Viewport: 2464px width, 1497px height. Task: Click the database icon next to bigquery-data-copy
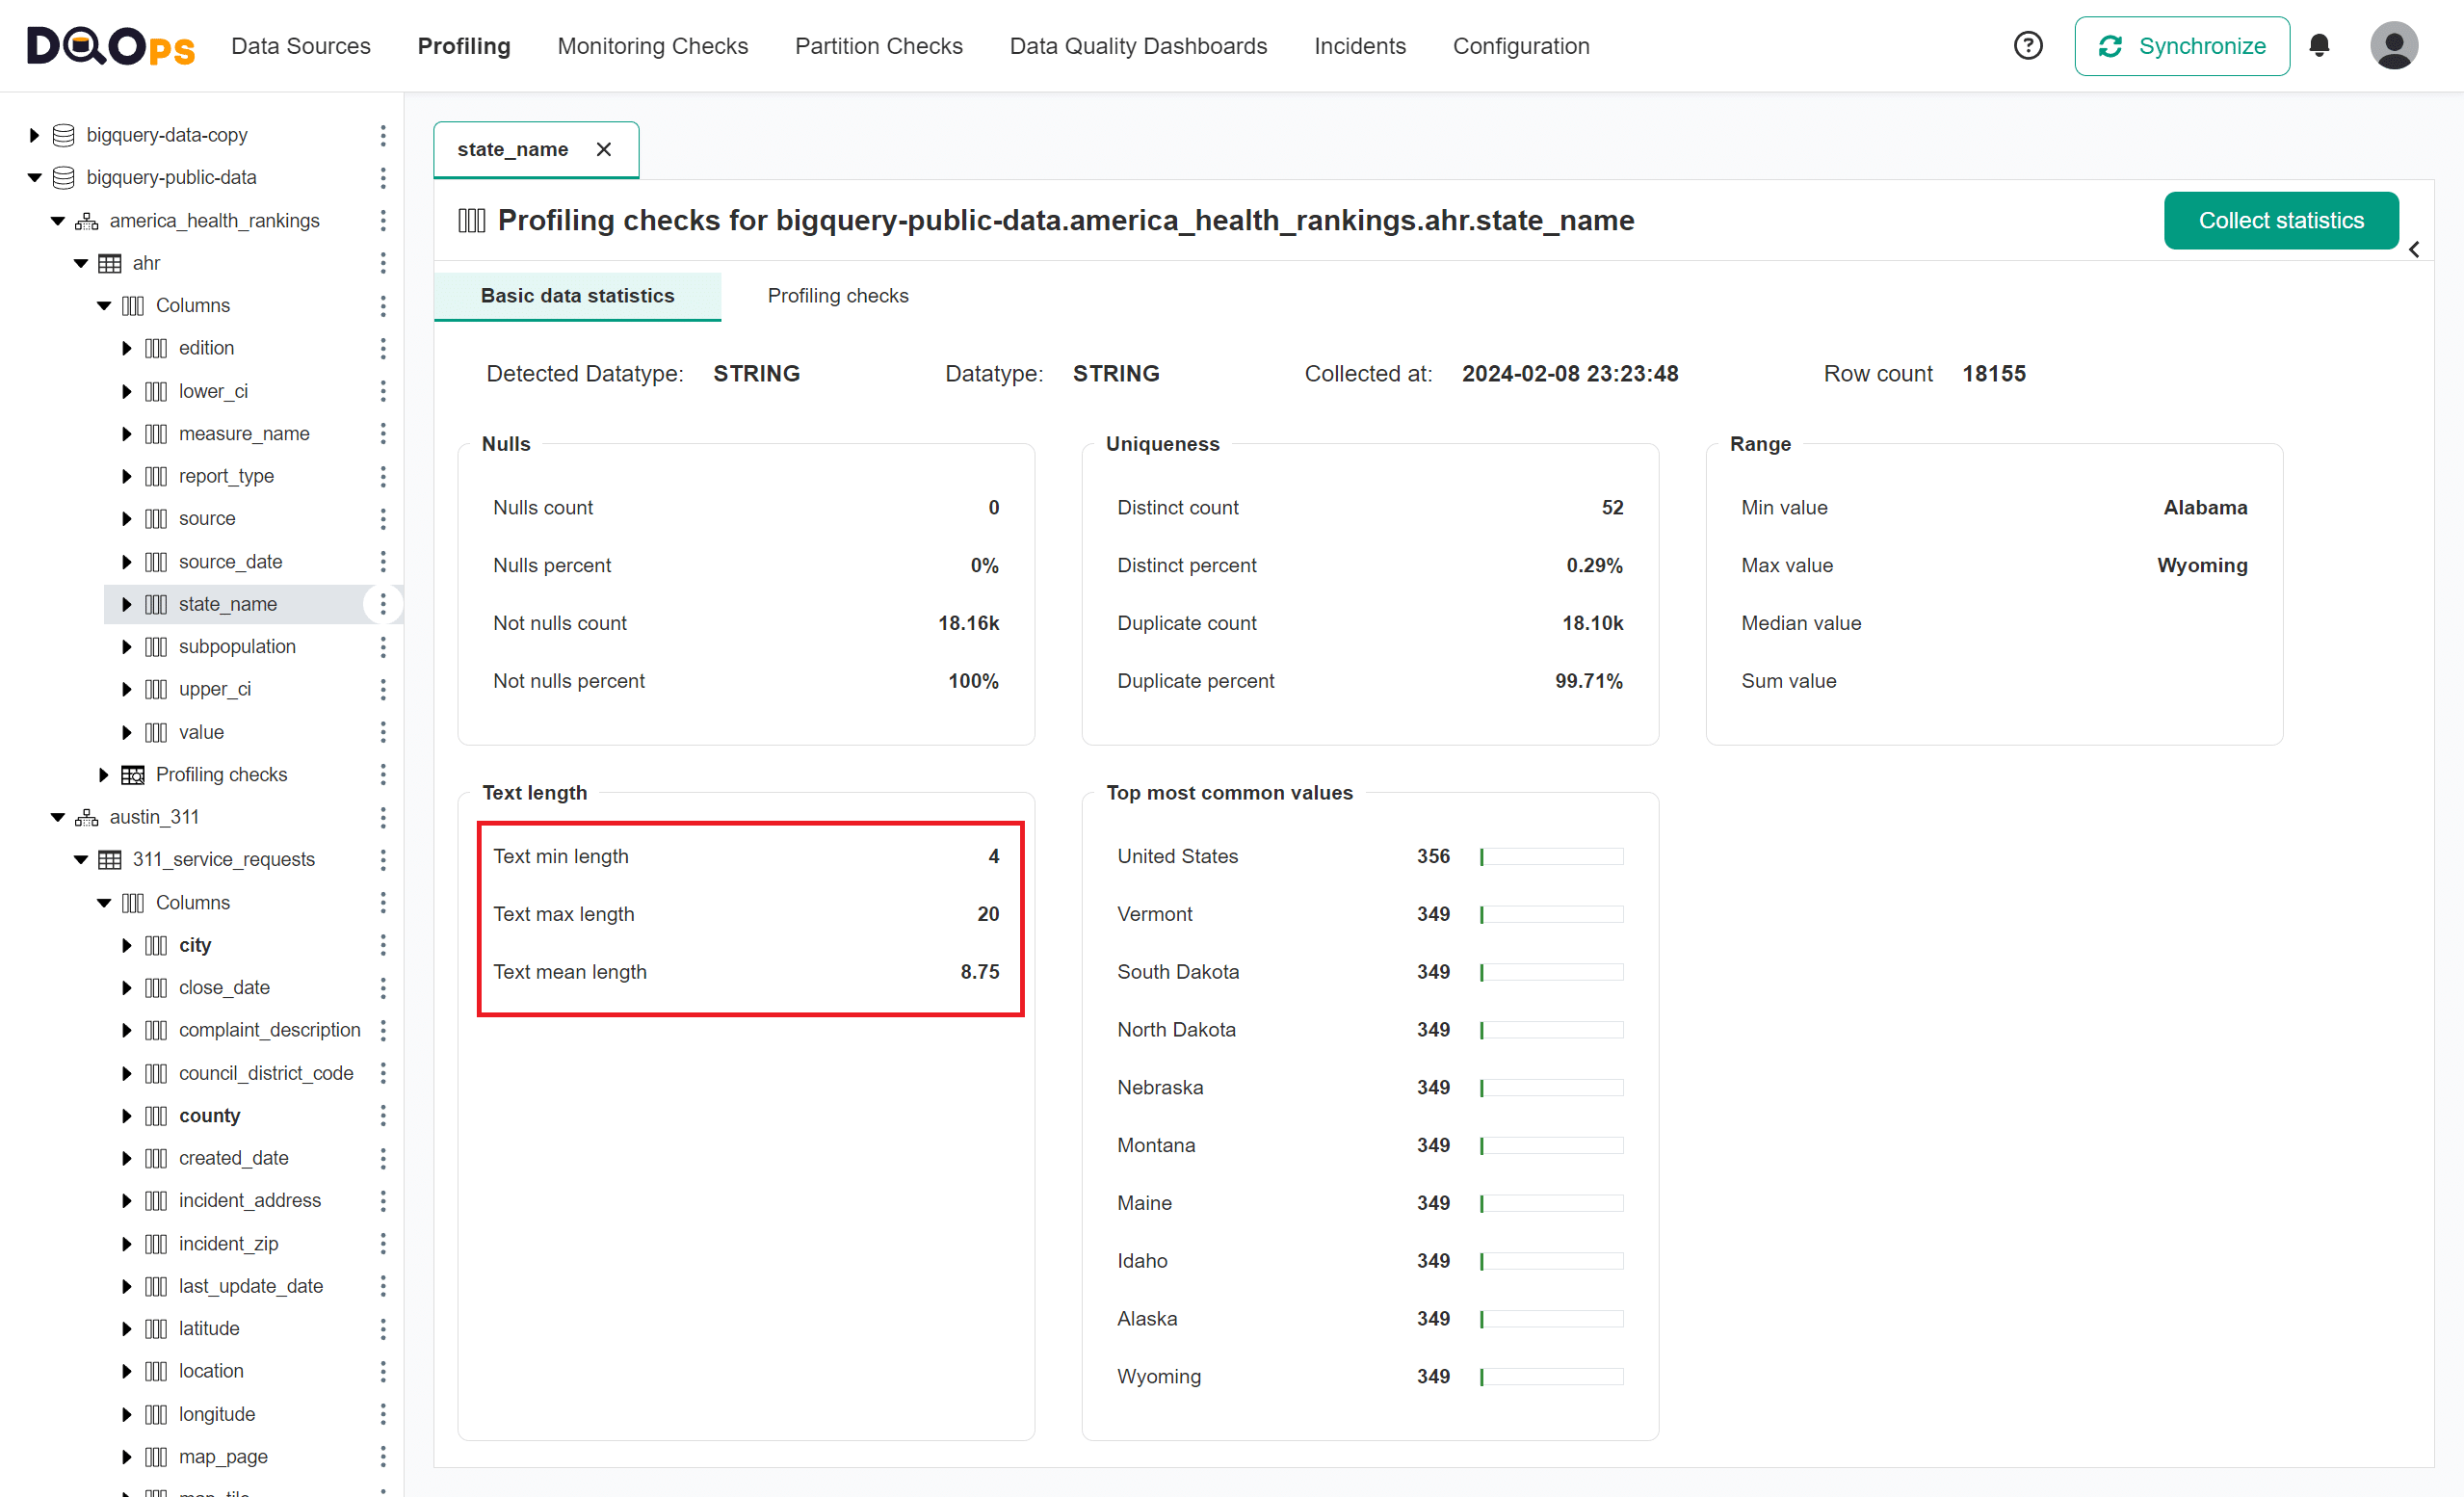pyautogui.click(x=62, y=134)
